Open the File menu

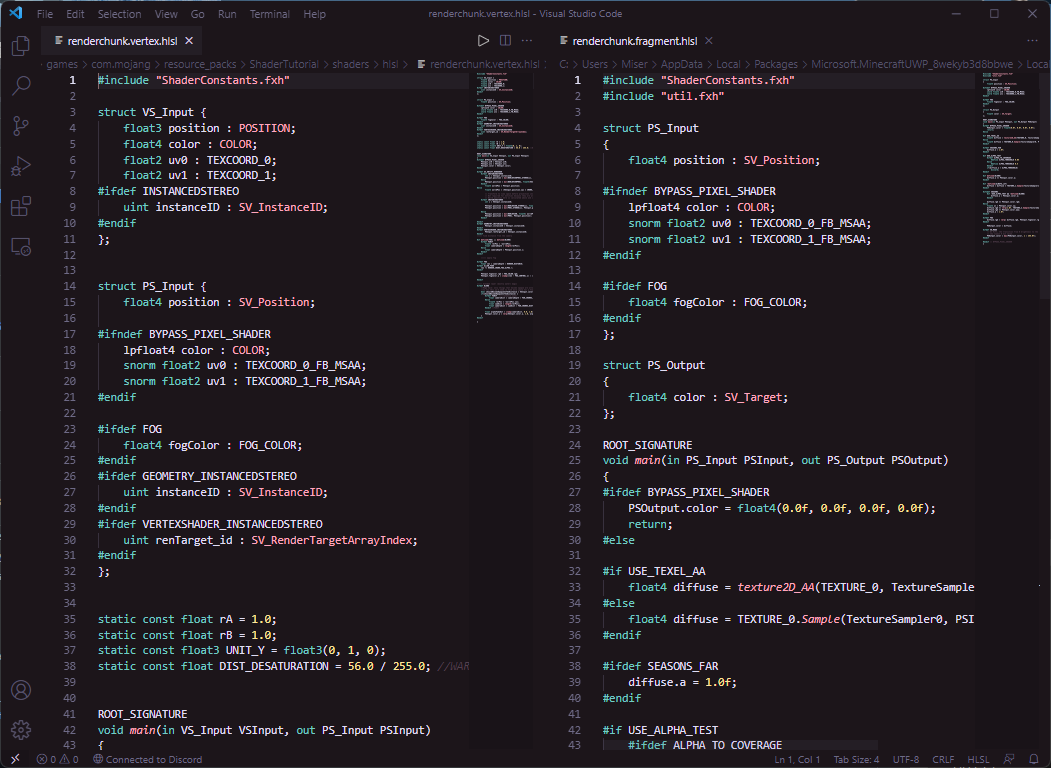[x=45, y=14]
